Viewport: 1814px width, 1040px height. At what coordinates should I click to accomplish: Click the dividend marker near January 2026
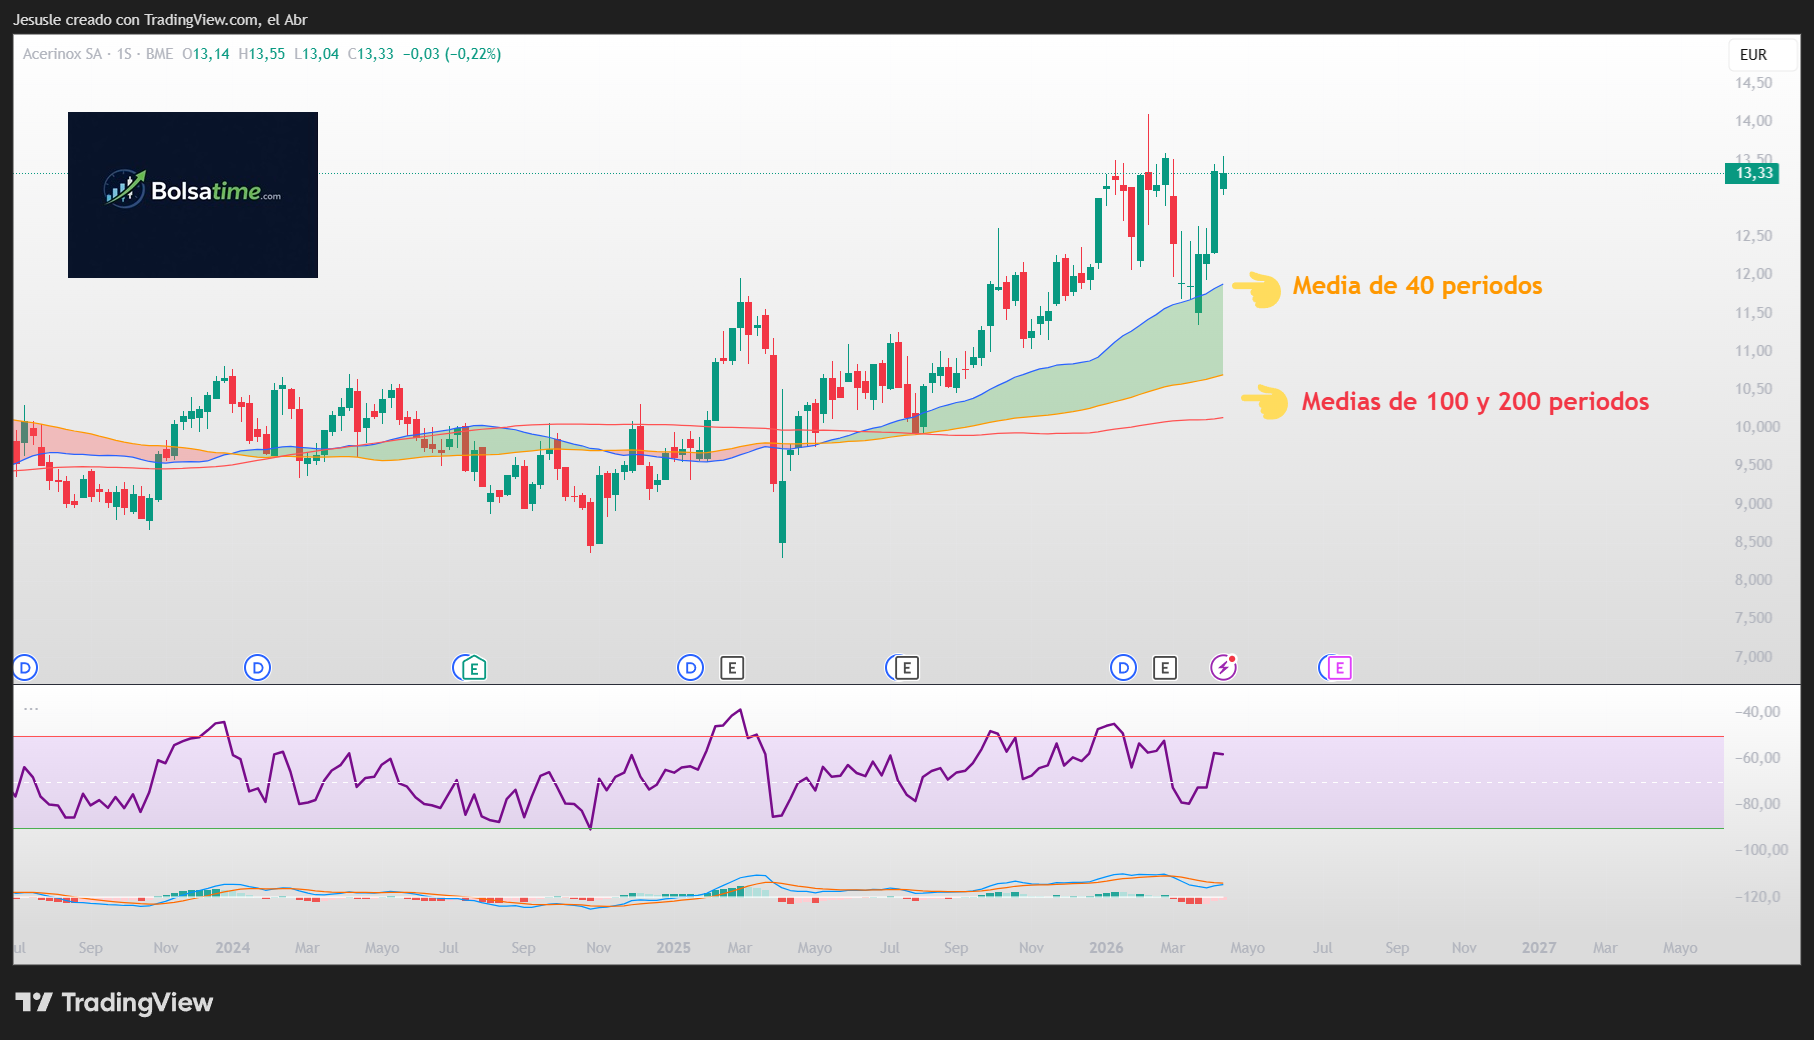coord(1123,668)
